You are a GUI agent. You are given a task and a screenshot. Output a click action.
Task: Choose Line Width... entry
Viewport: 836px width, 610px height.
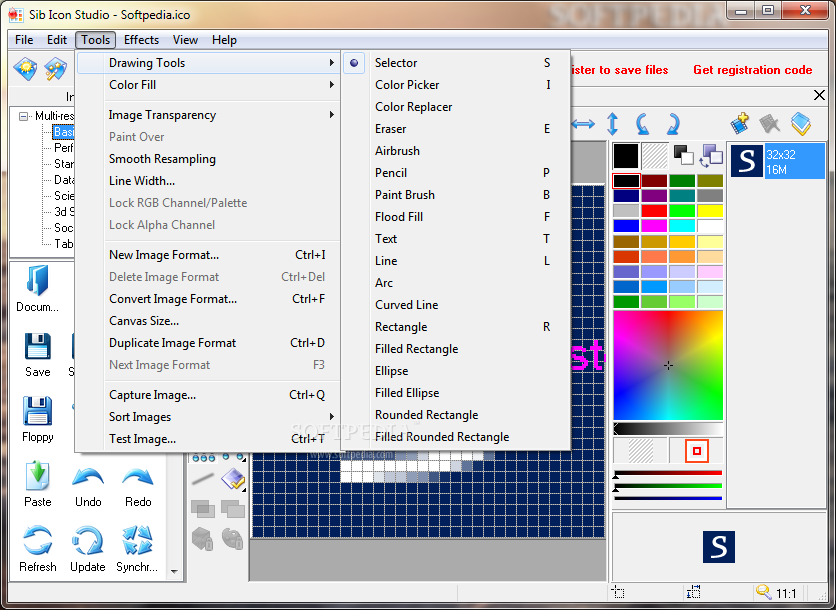[x=208, y=181]
